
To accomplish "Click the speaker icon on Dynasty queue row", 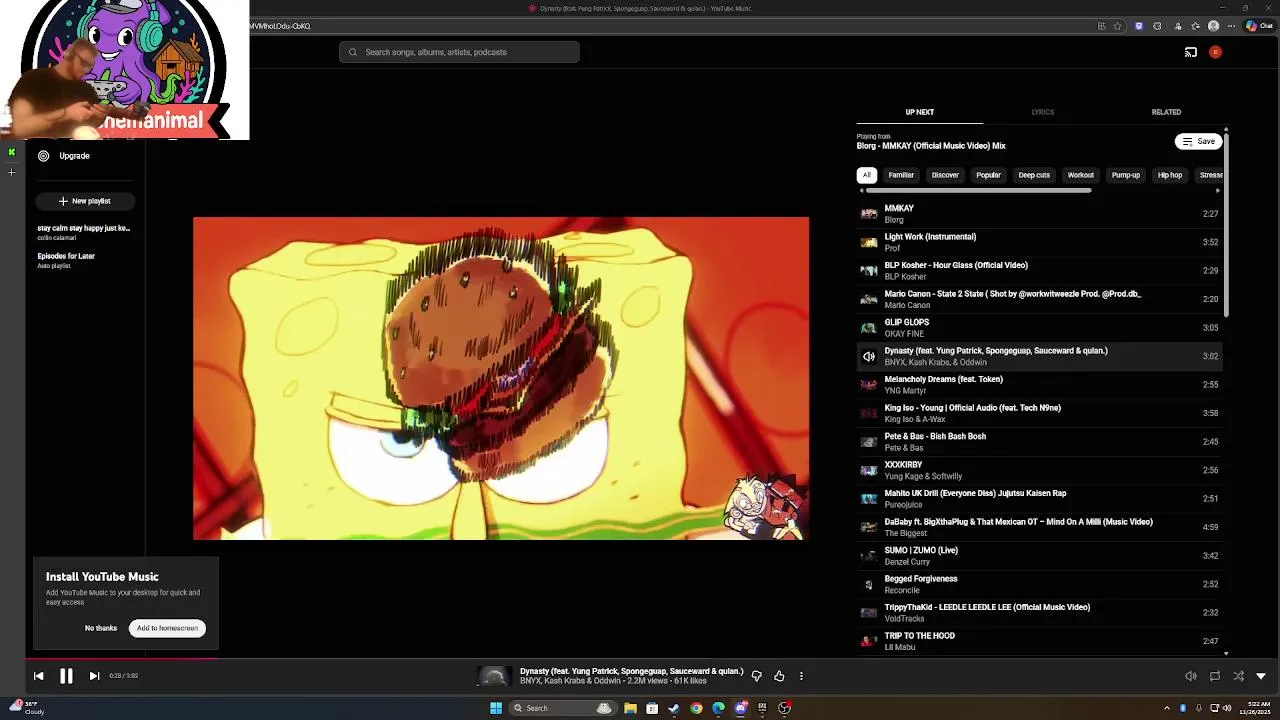I will [x=869, y=356].
